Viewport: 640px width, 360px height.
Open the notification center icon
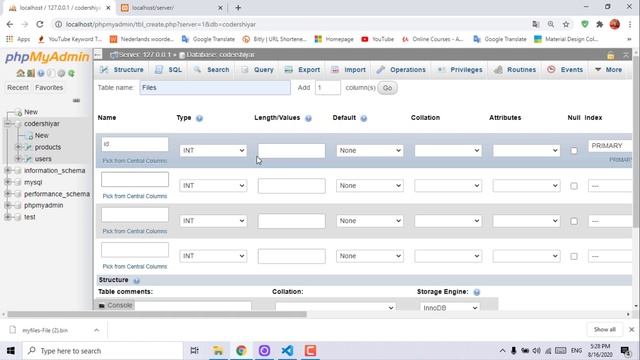point(625,351)
